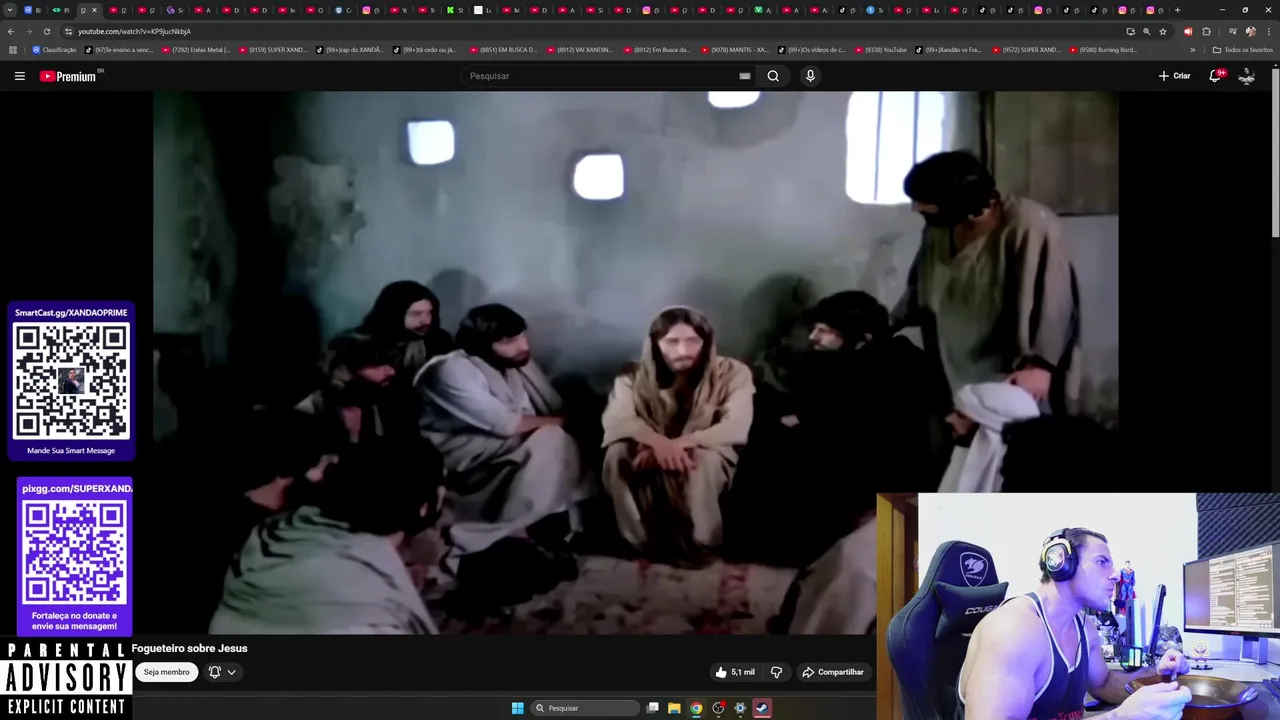Open Chrome extensions puzzle icon
The image size is (1280, 720).
coord(1206,31)
